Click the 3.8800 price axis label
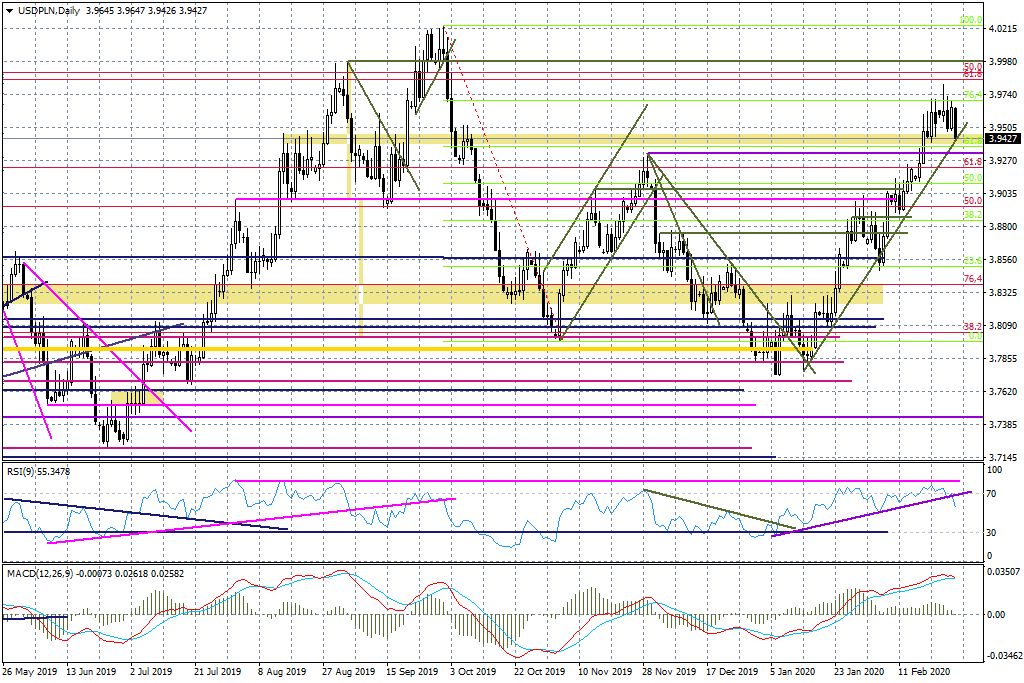The width and height of the screenshot is (1024, 683). pyautogui.click(x=1003, y=227)
